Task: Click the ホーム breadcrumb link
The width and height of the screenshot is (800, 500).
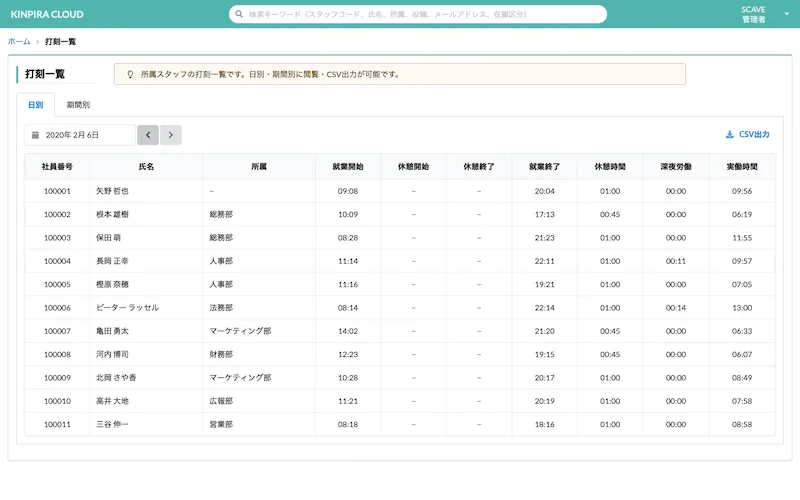Action: (18, 42)
